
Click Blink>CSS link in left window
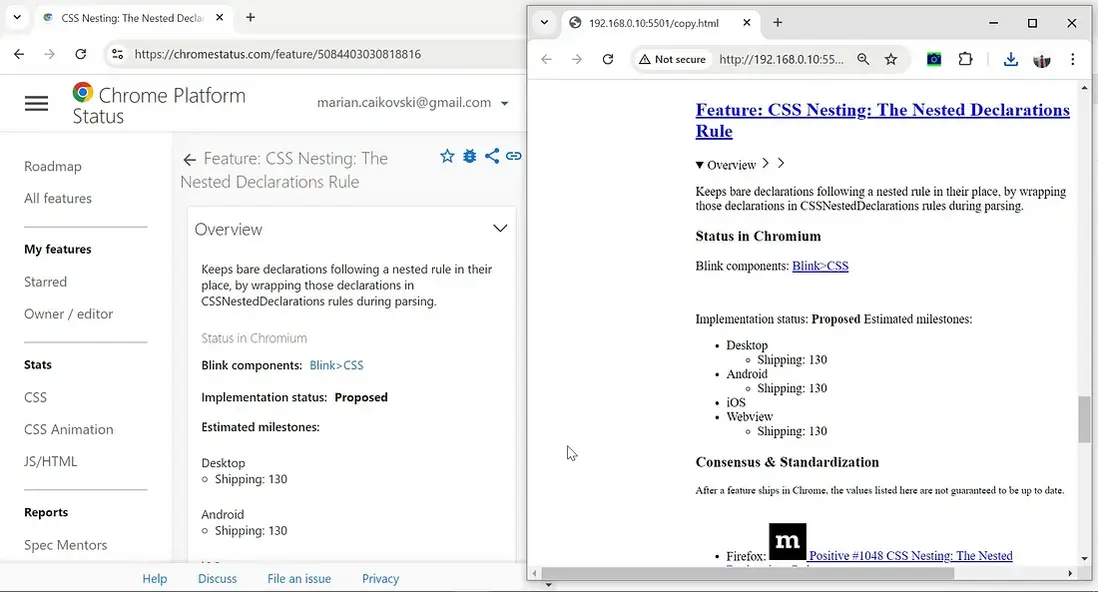tap(336, 365)
